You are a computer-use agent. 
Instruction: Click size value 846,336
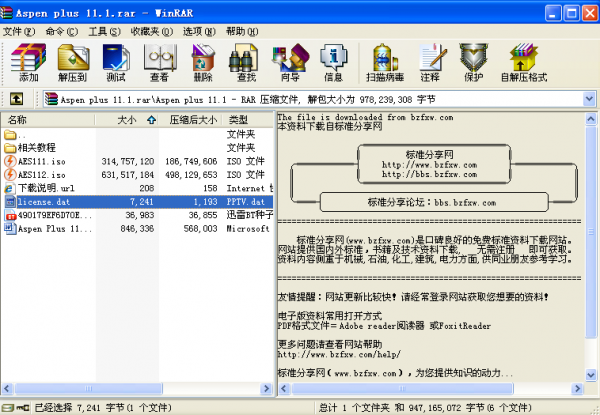[x=137, y=229]
